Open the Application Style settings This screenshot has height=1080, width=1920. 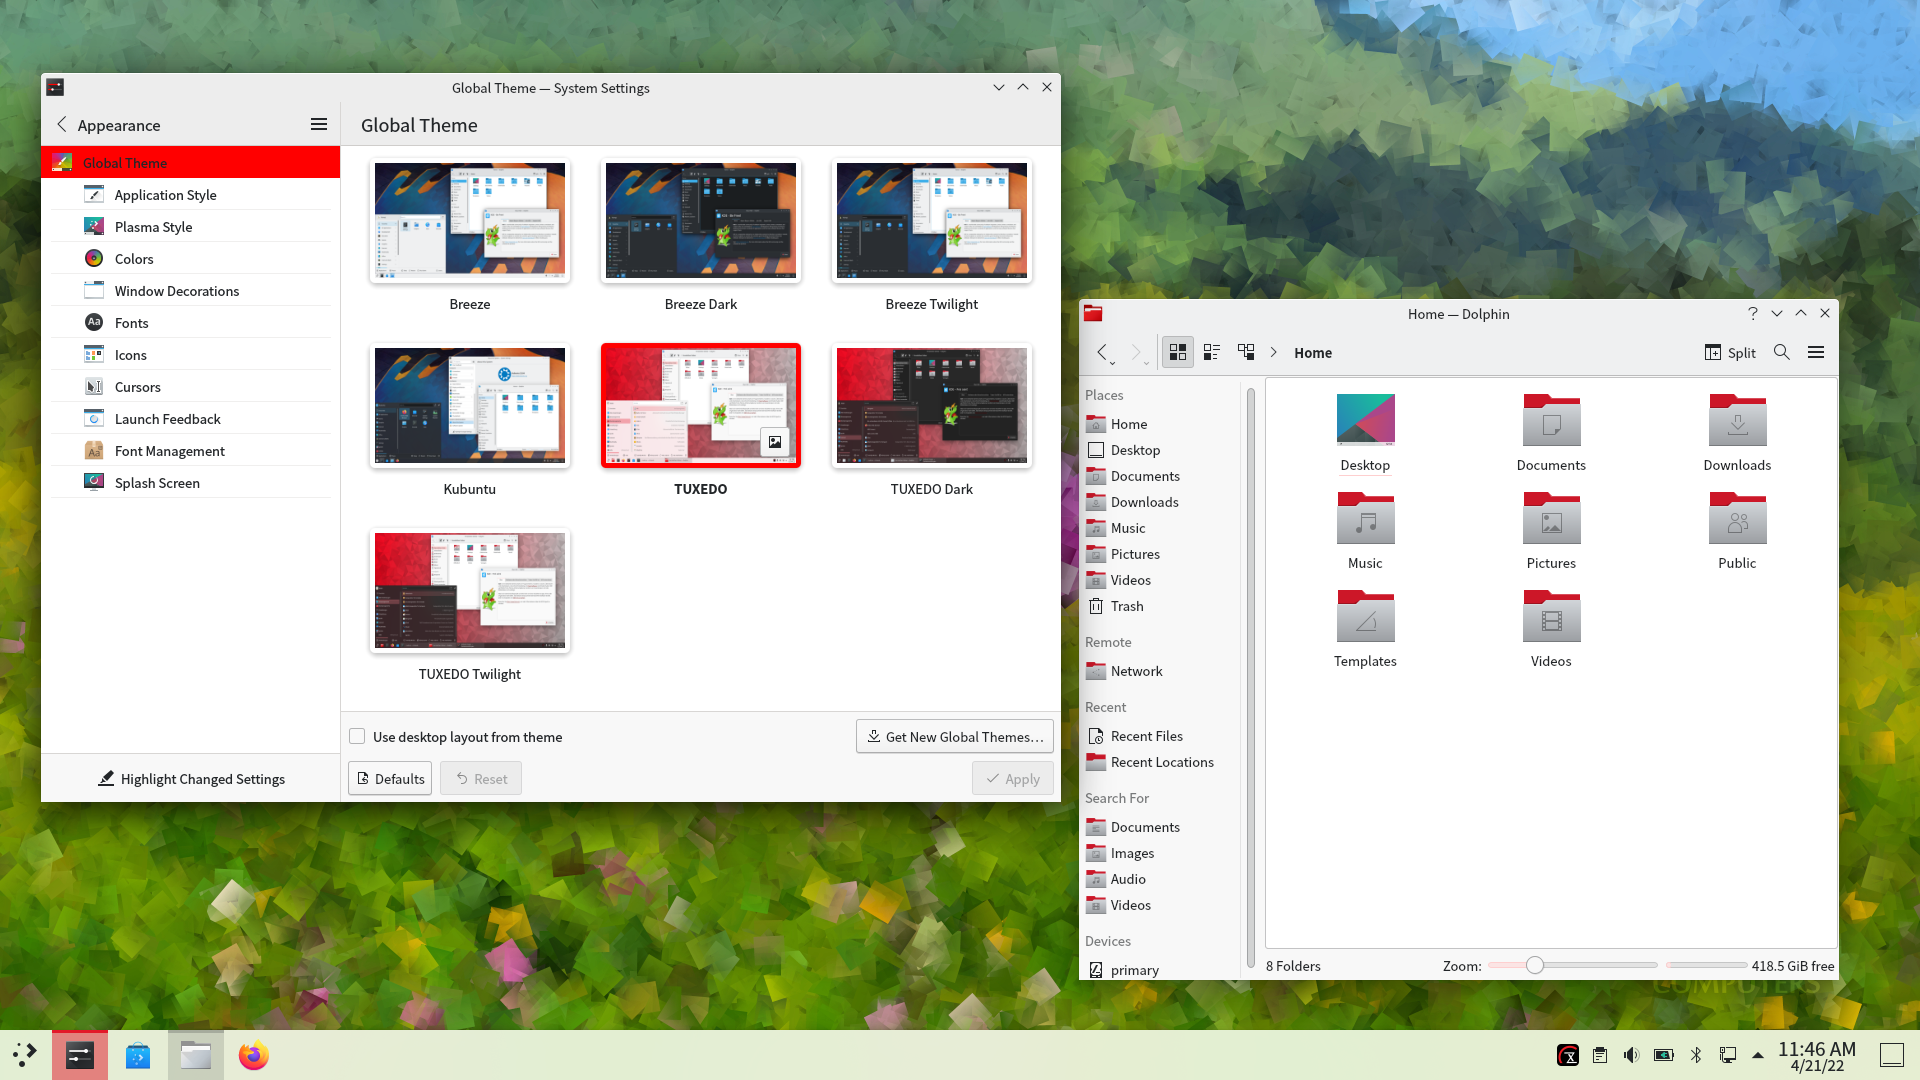tap(191, 195)
